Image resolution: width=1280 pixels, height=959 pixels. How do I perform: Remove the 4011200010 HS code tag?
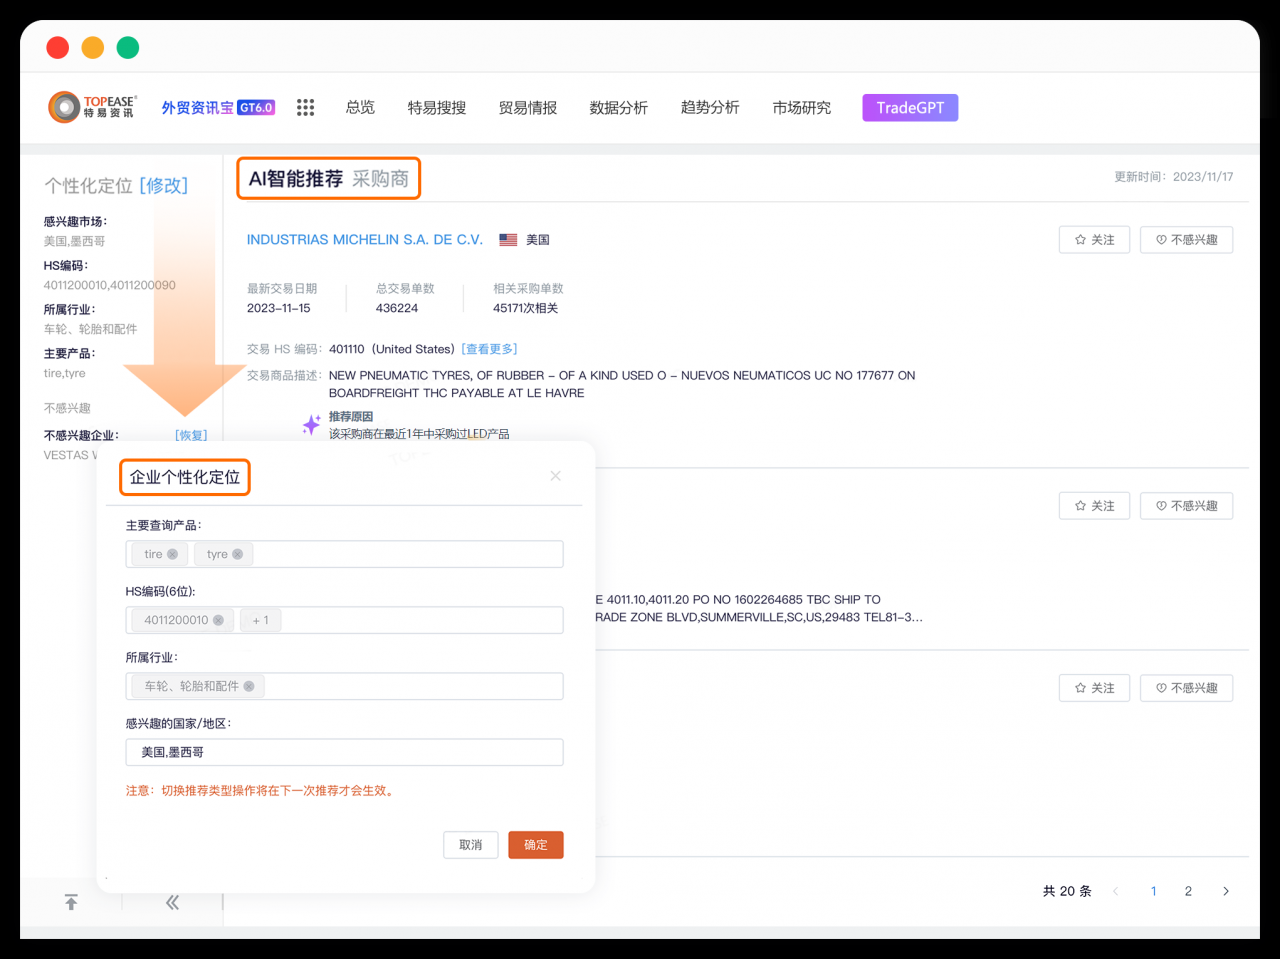[218, 620]
